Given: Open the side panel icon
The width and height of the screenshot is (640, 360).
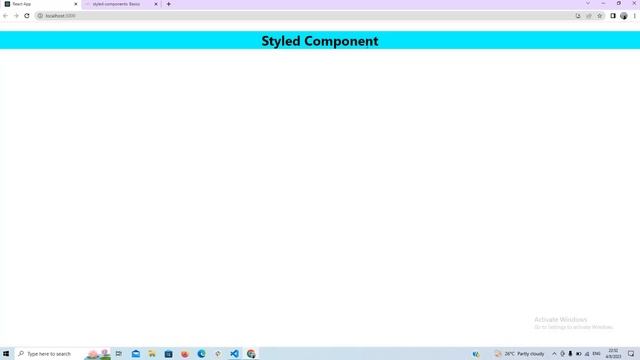Looking at the screenshot, I should click(613, 16).
